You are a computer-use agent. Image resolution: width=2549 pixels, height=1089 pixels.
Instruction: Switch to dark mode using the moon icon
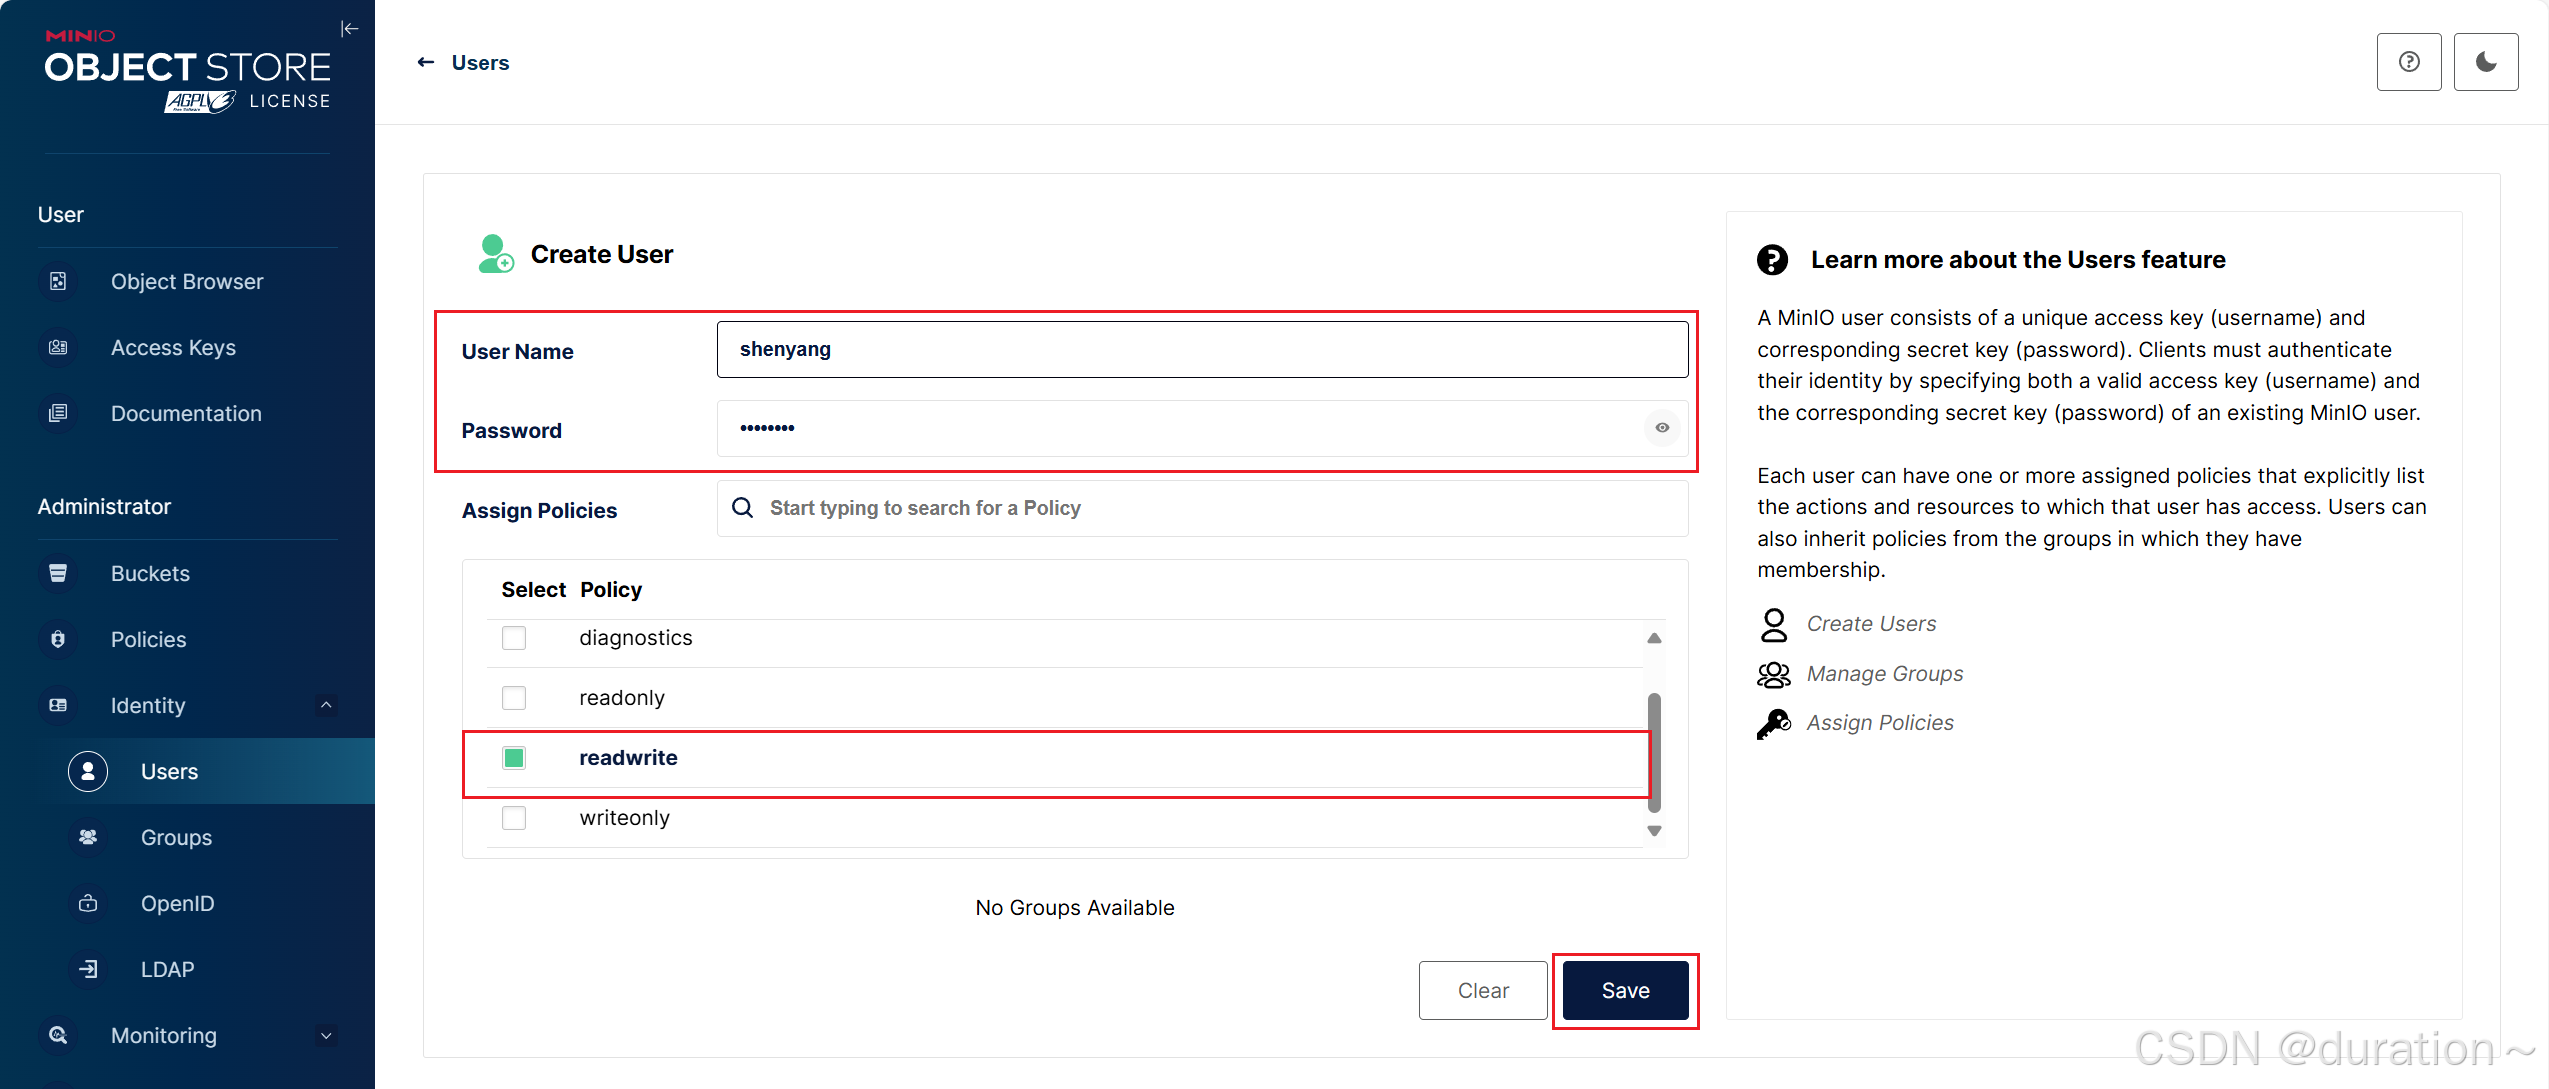click(2485, 62)
